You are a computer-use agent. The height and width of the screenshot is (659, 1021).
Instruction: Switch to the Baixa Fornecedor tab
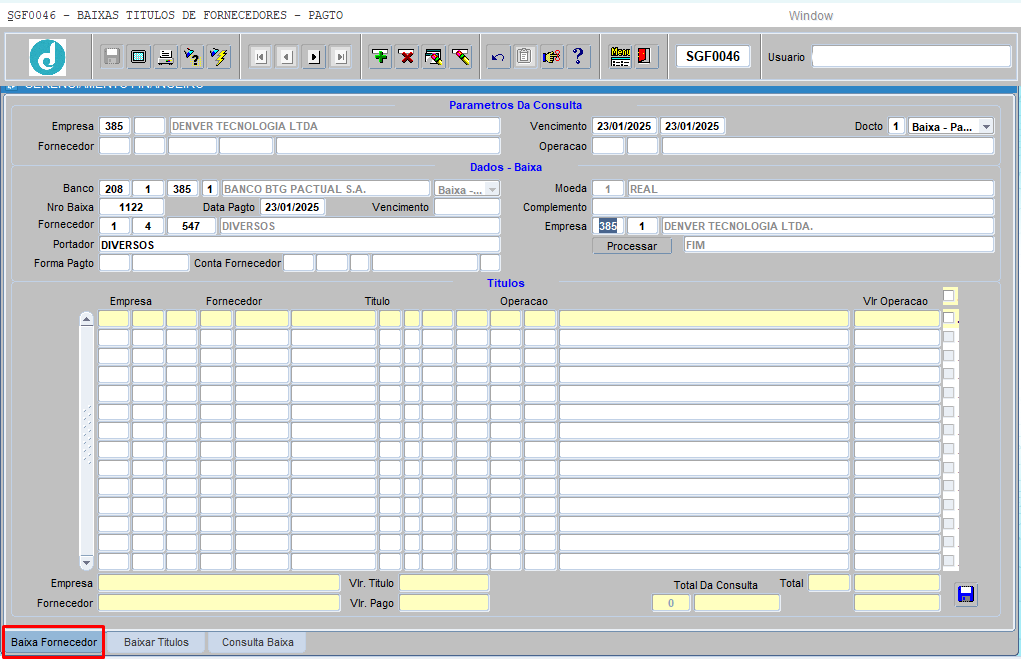[x=54, y=642]
